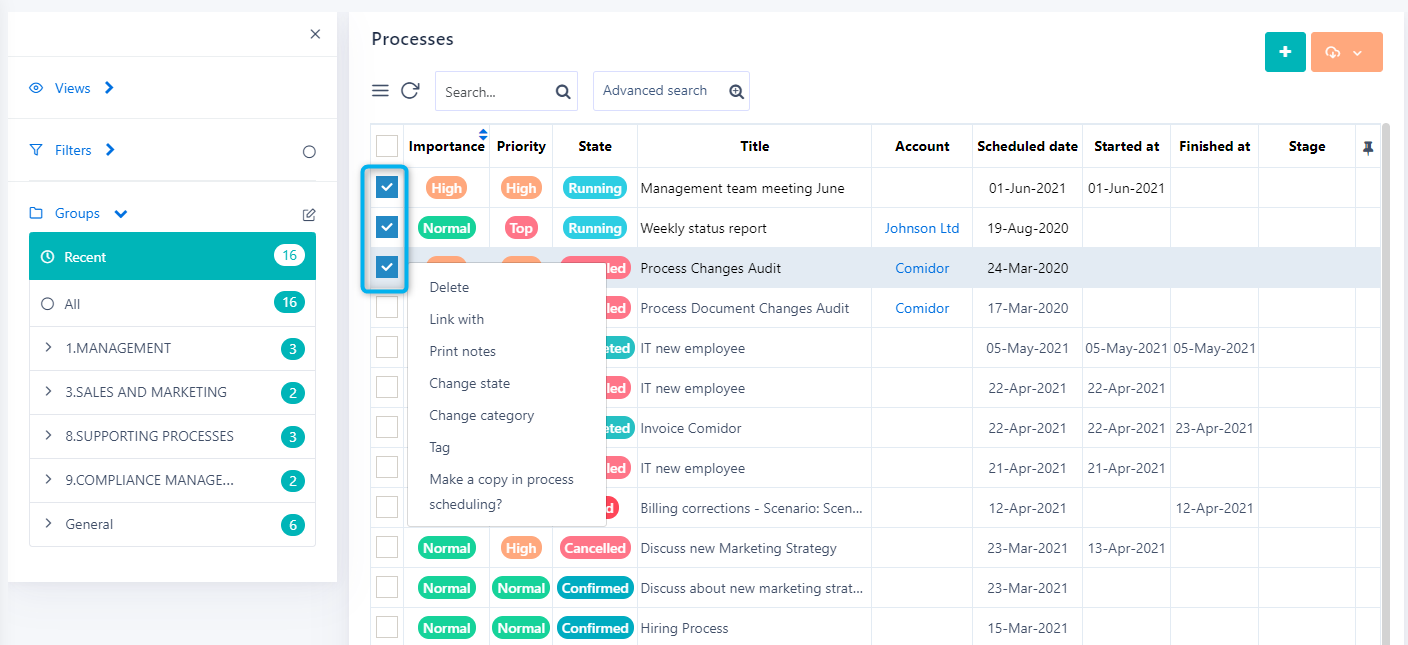Screen dimensions: 1408x645
Task: Select the Recent group
Action: coord(172,256)
